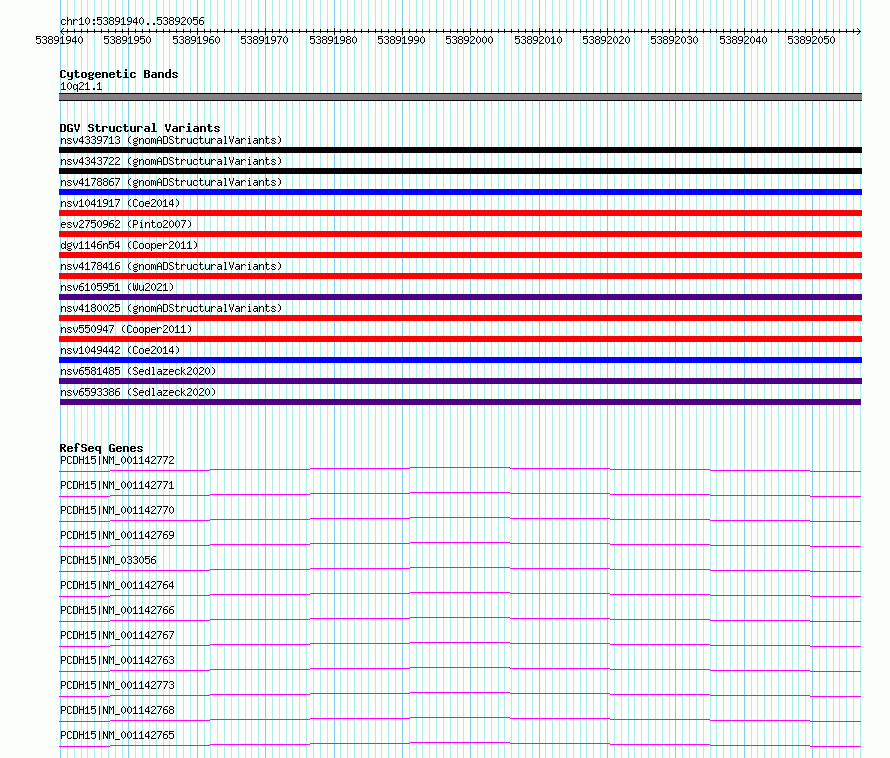Click ruler position 53891950

(127, 40)
